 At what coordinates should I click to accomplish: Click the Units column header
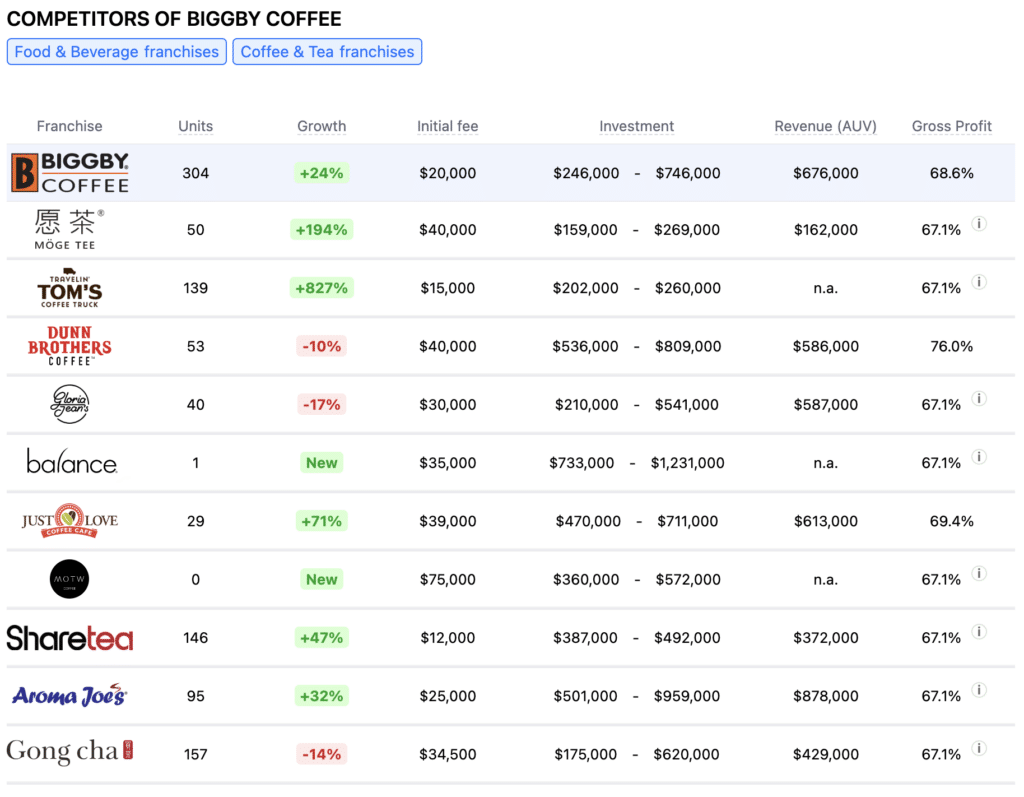click(x=195, y=126)
